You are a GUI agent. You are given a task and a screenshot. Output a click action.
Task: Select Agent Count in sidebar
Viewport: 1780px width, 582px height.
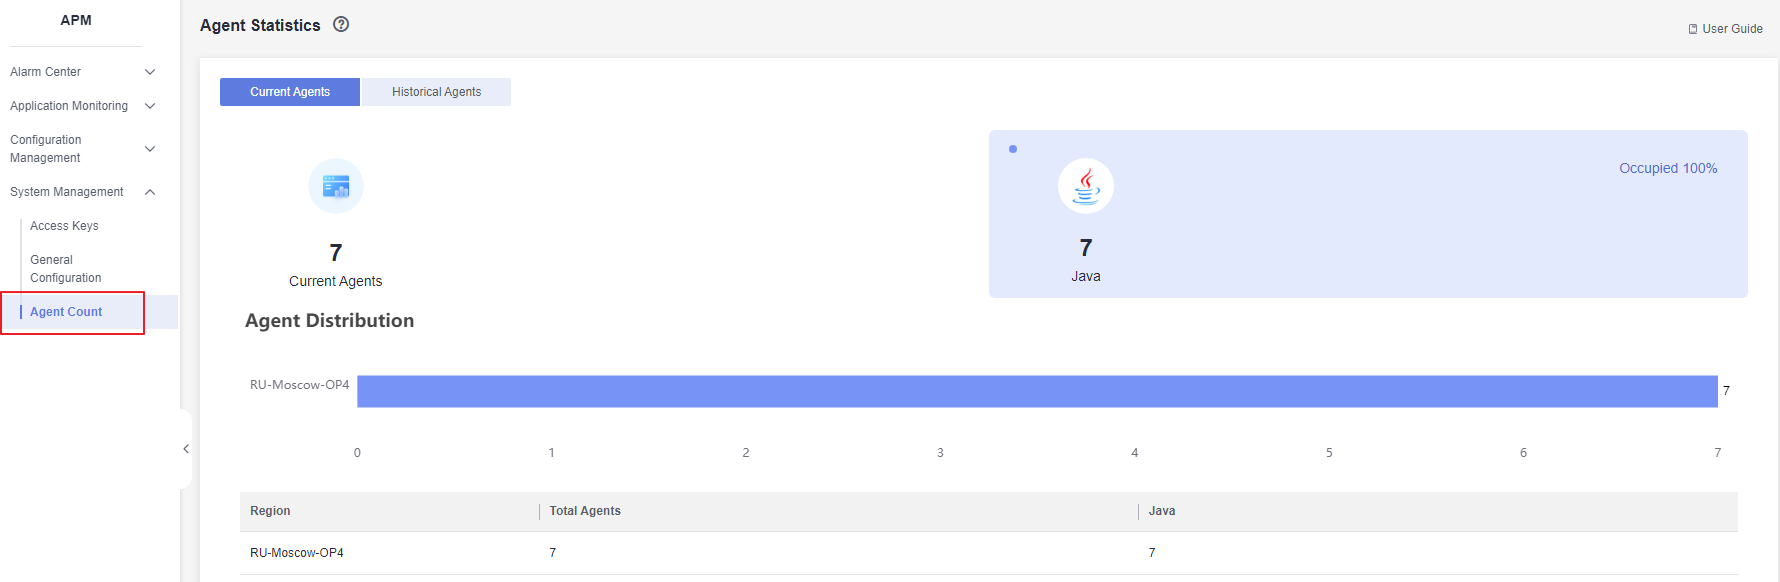coord(66,312)
